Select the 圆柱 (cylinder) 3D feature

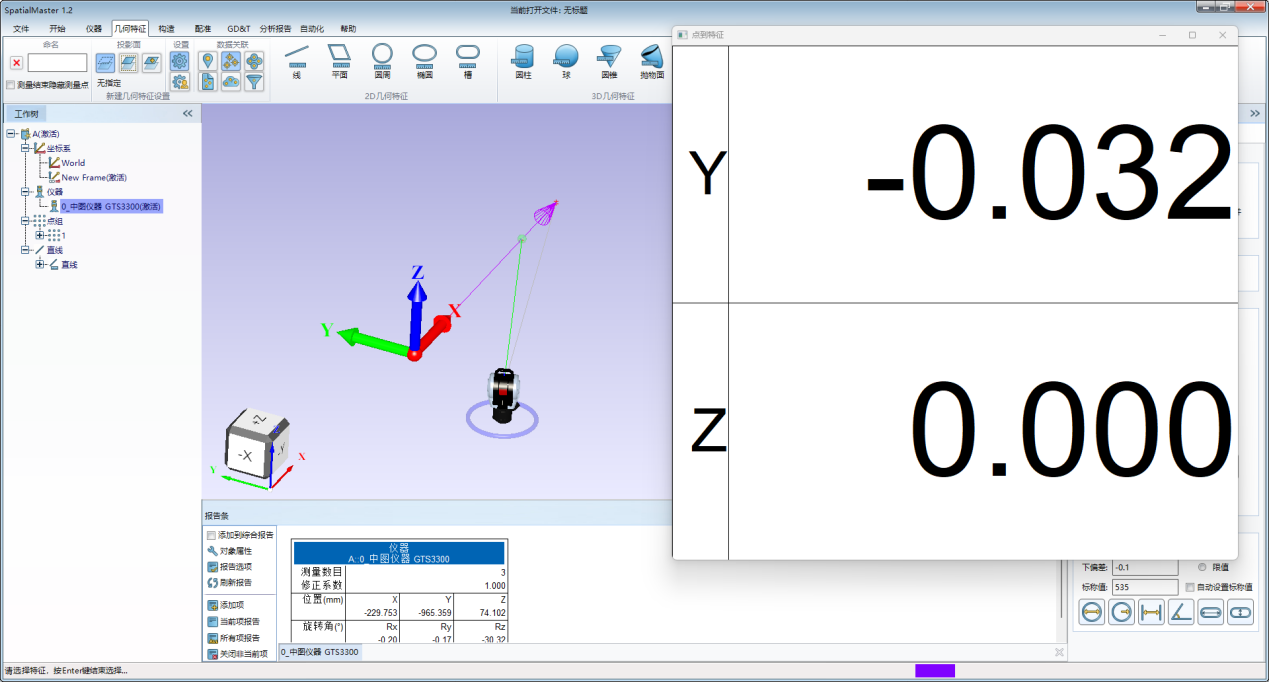pyautogui.click(x=523, y=60)
